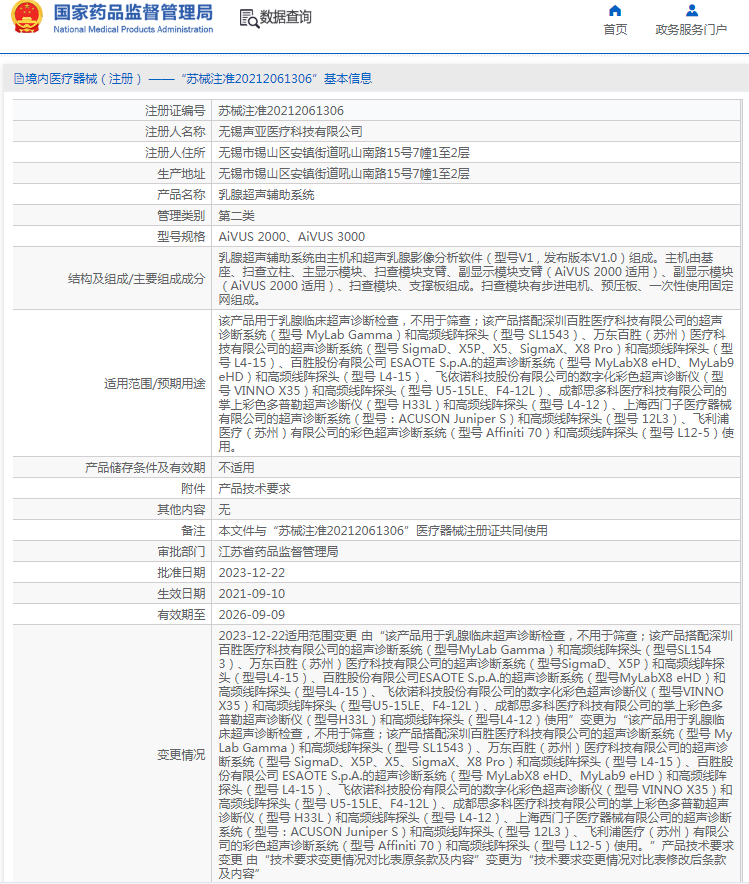
Task: Click the 附件 row label
Action: tap(193, 489)
